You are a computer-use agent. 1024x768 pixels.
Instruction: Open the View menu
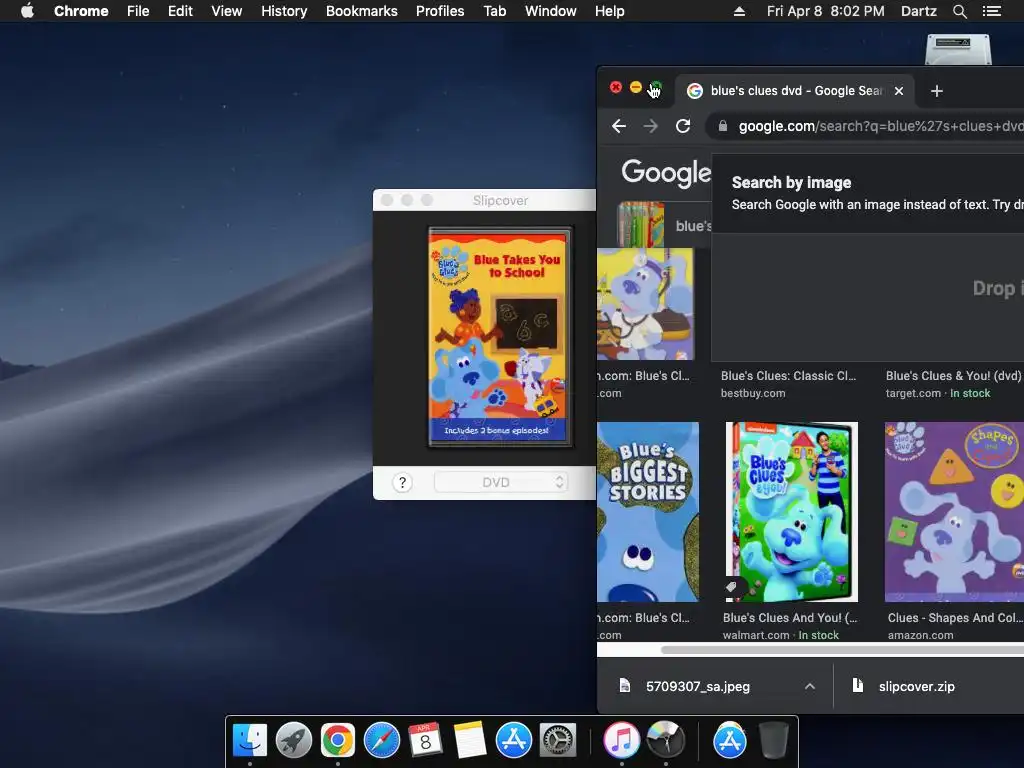(227, 11)
